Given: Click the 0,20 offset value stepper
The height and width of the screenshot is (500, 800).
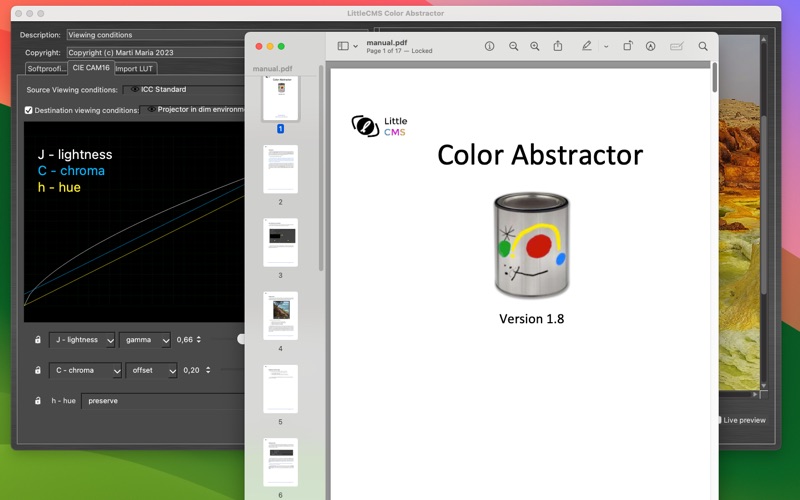Looking at the screenshot, I should tap(208, 370).
